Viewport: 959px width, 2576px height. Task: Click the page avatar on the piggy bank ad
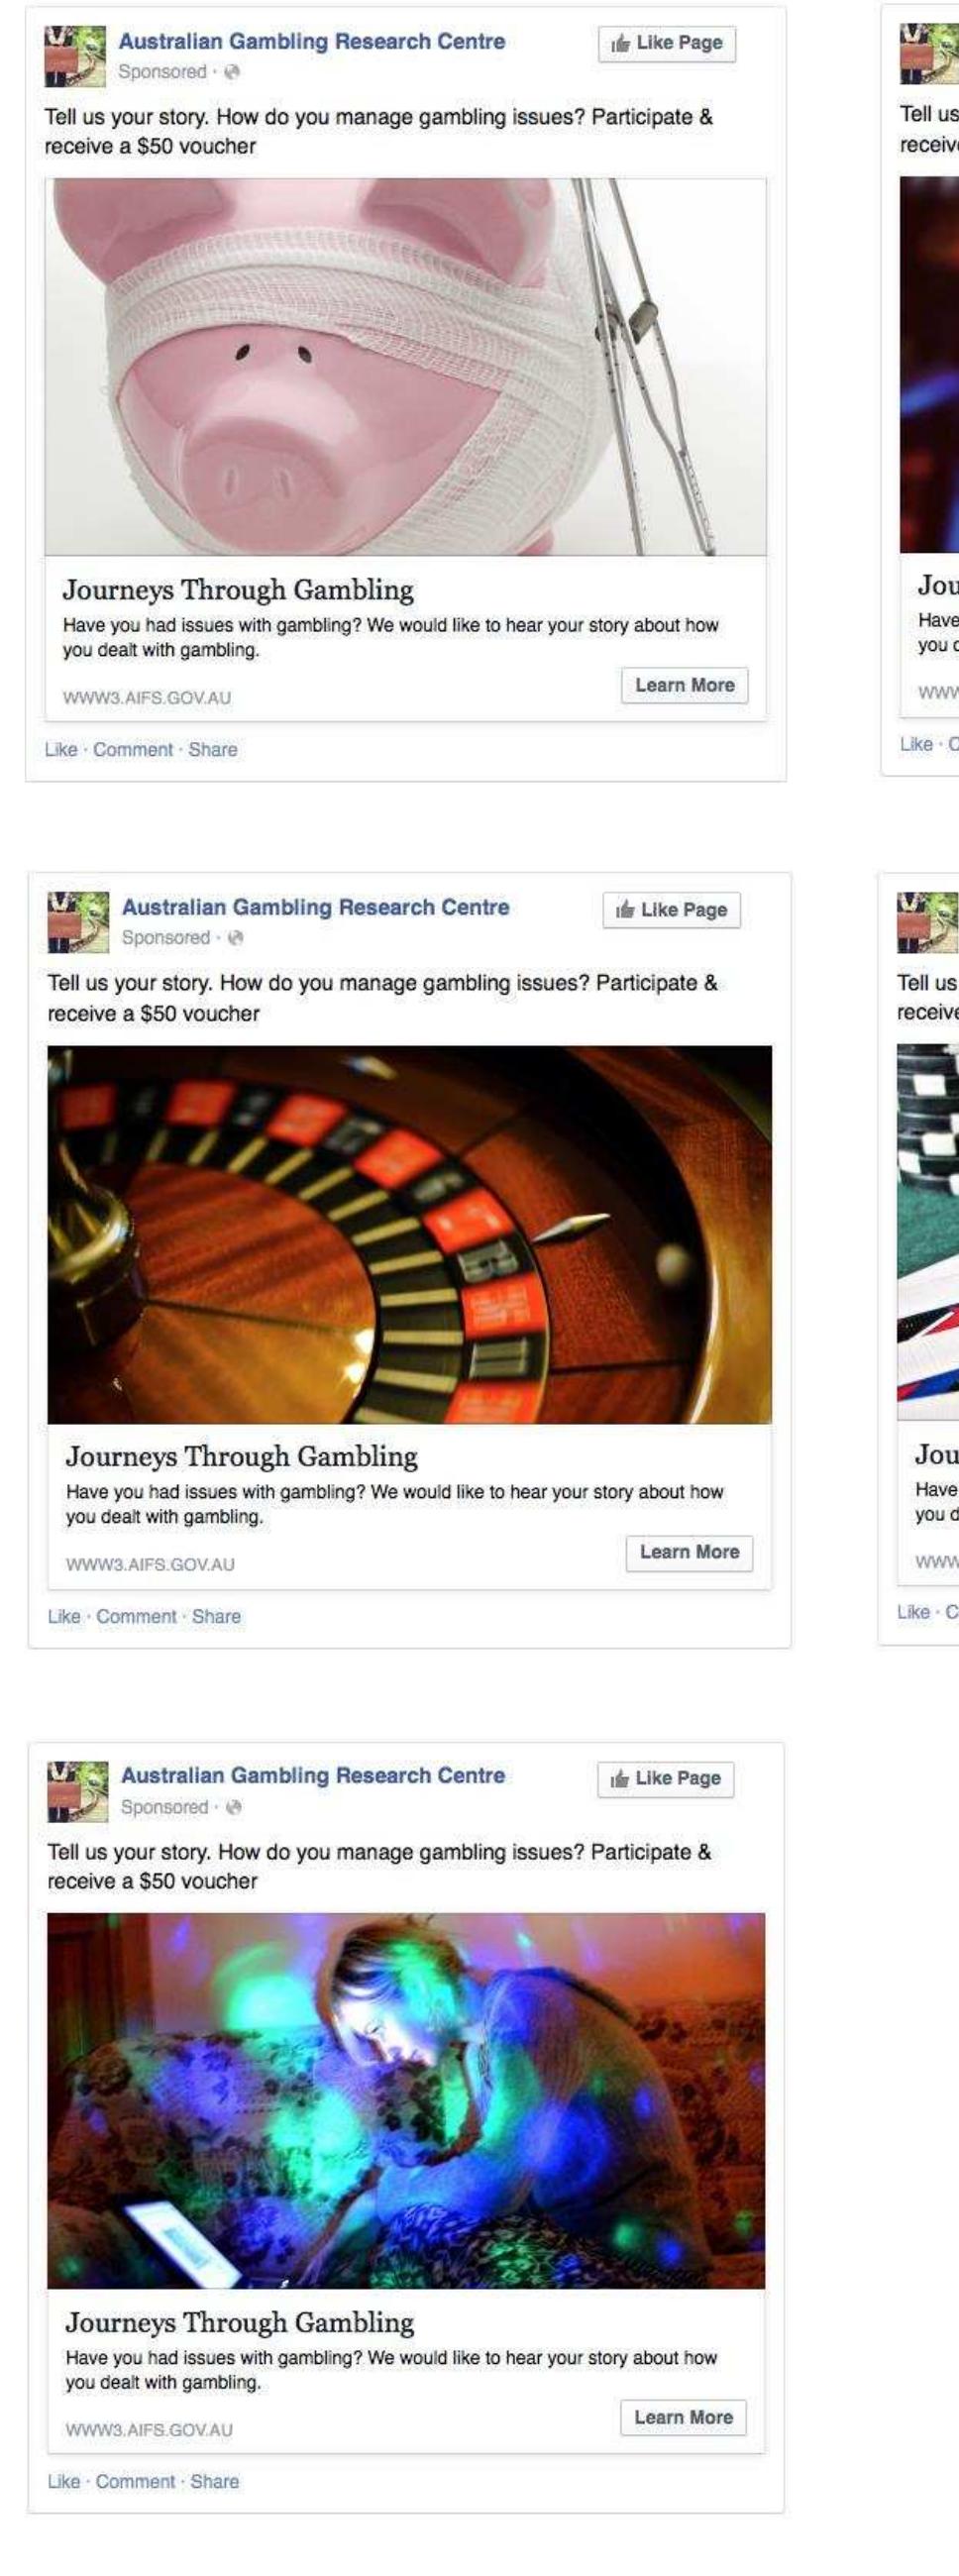point(74,56)
